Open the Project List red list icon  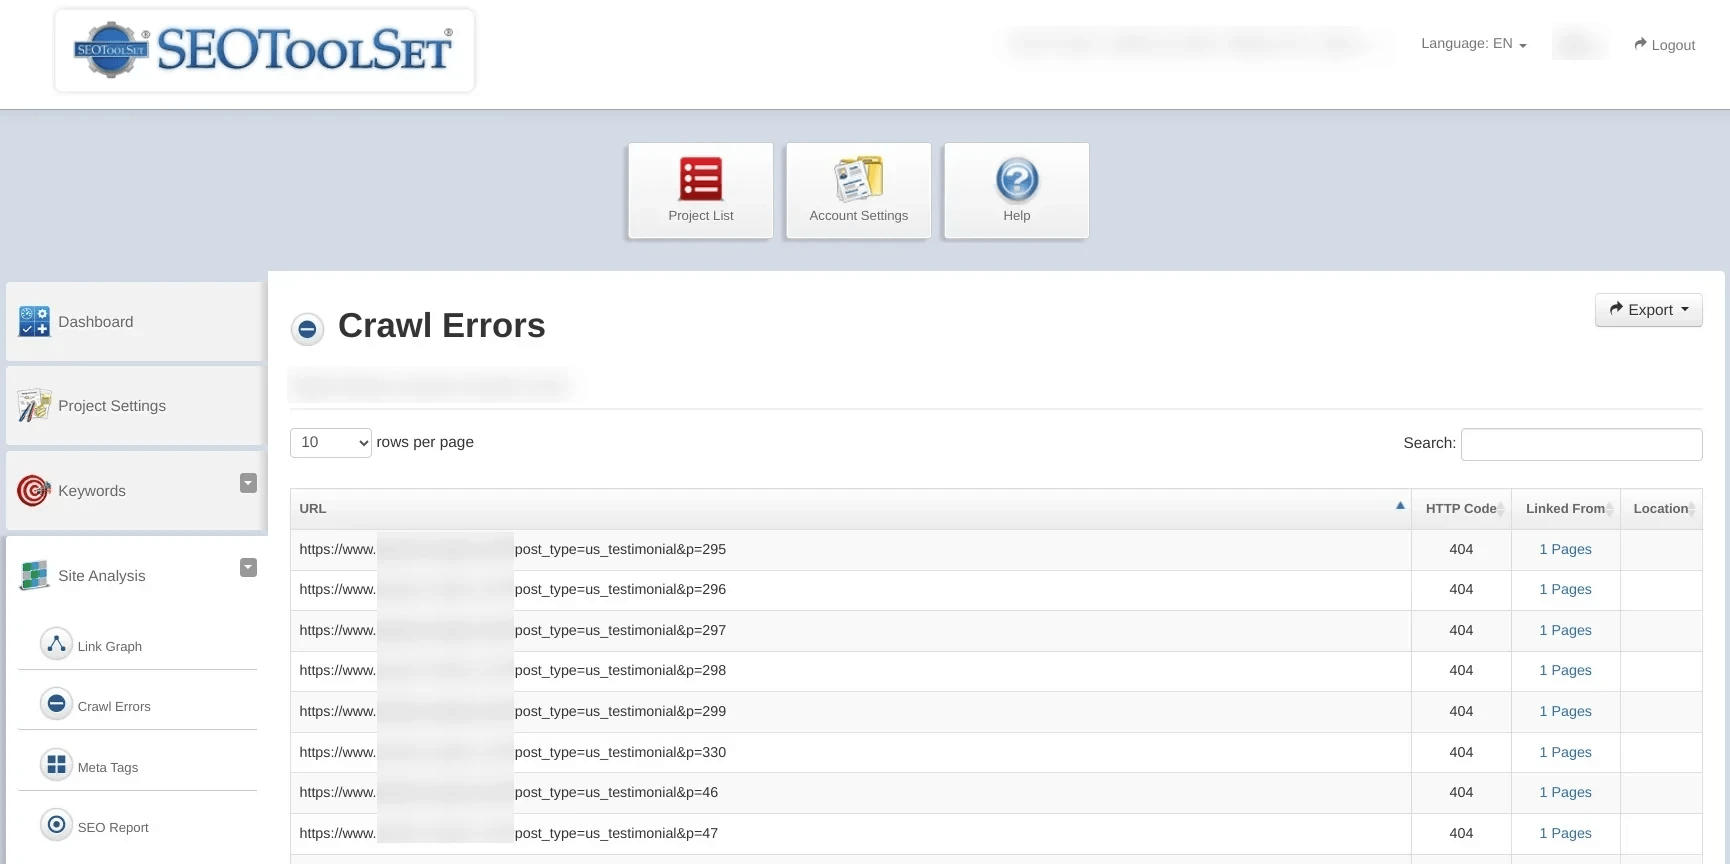[701, 179]
